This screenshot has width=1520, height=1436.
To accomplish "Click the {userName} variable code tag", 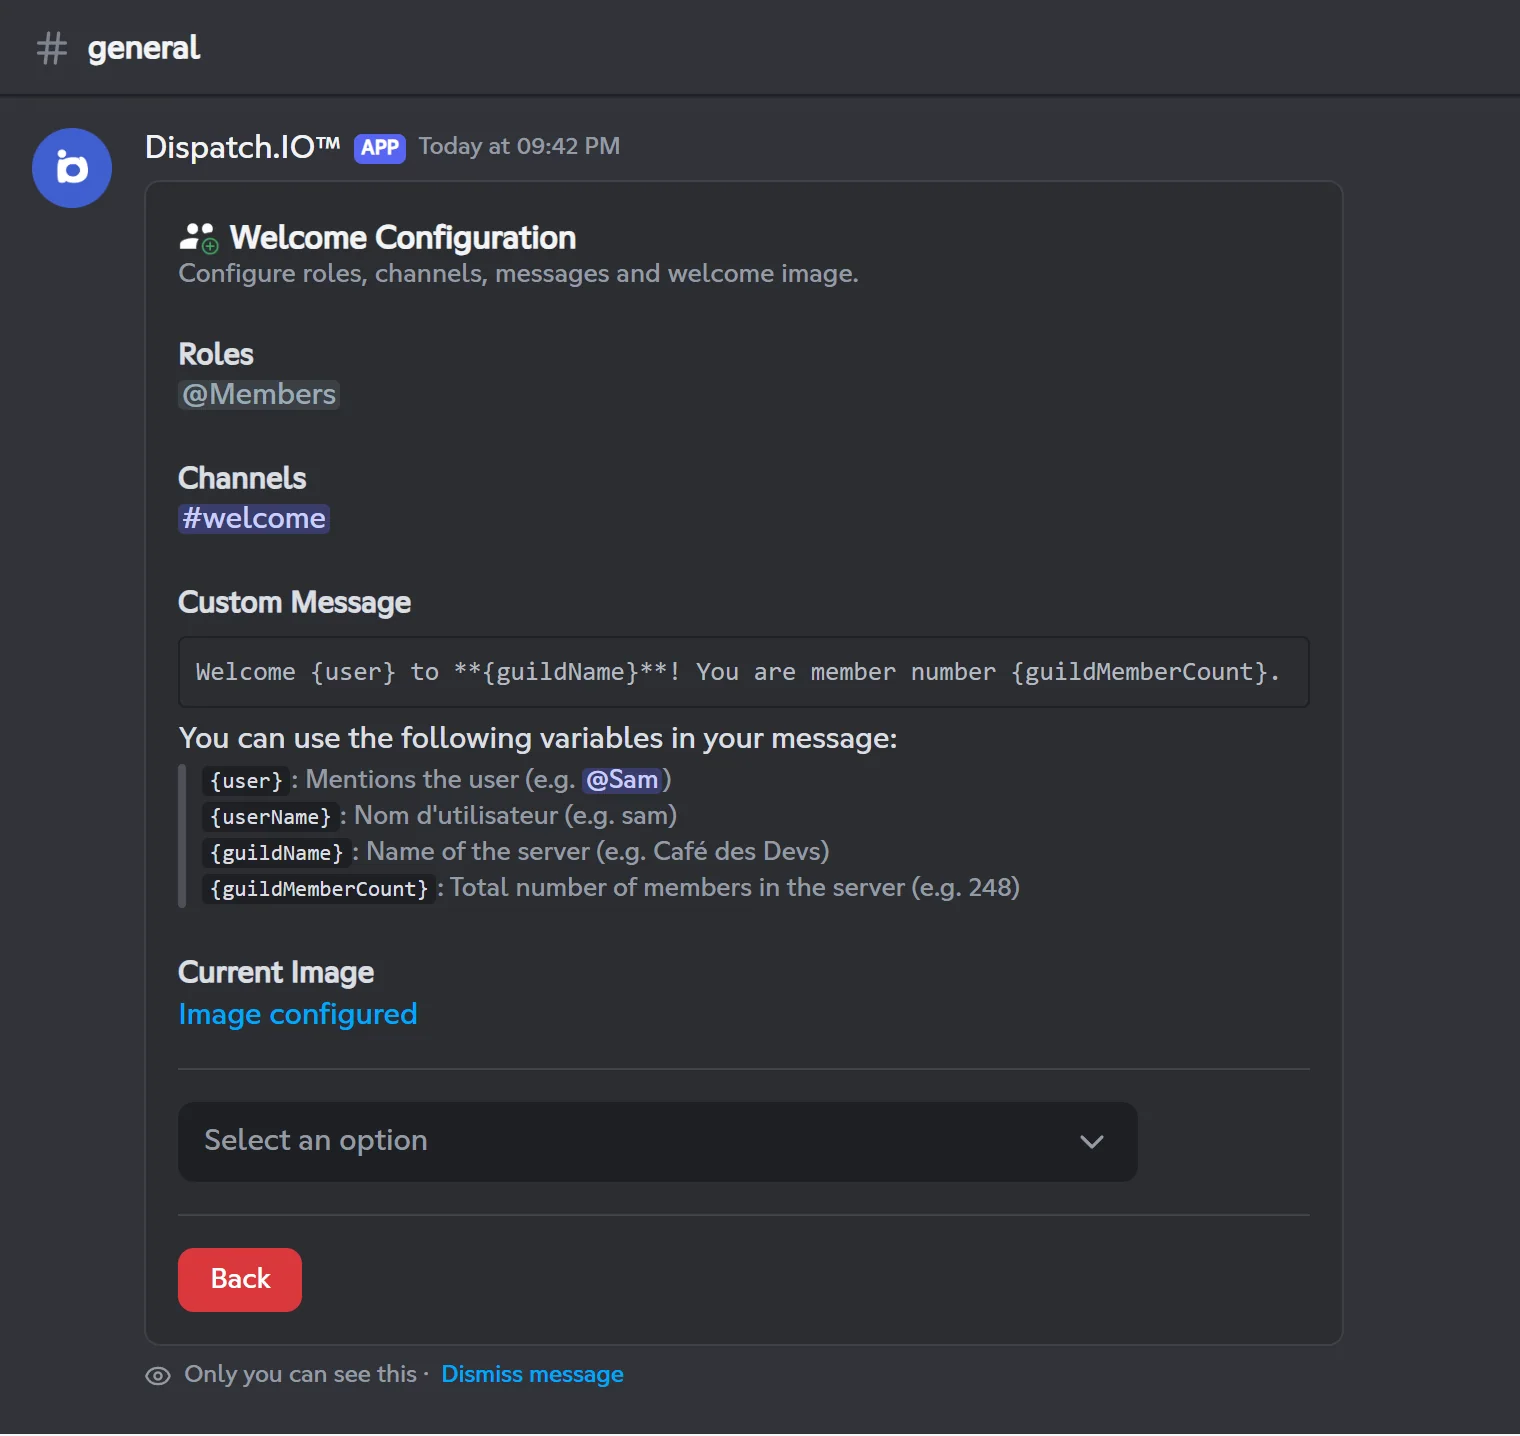I will pyautogui.click(x=270, y=817).
